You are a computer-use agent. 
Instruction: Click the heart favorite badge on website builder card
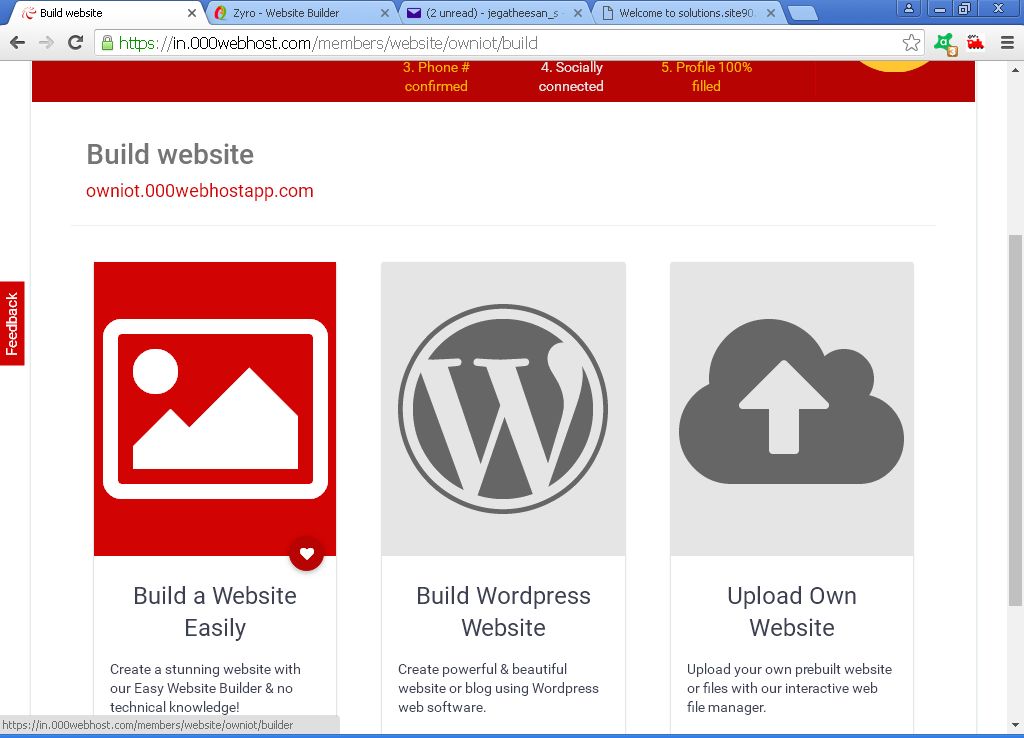306,554
